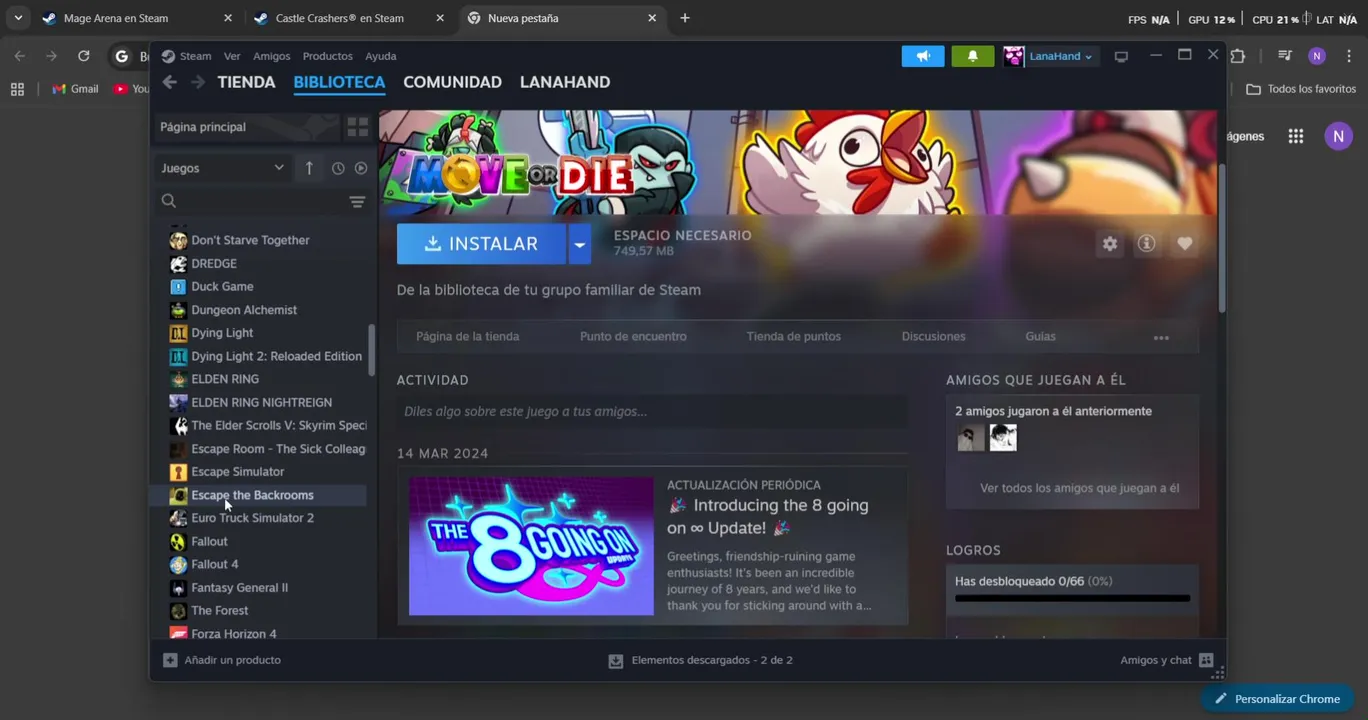Click the Duck Game icon in list
Image resolution: width=1368 pixels, height=720 pixels.
click(x=178, y=287)
